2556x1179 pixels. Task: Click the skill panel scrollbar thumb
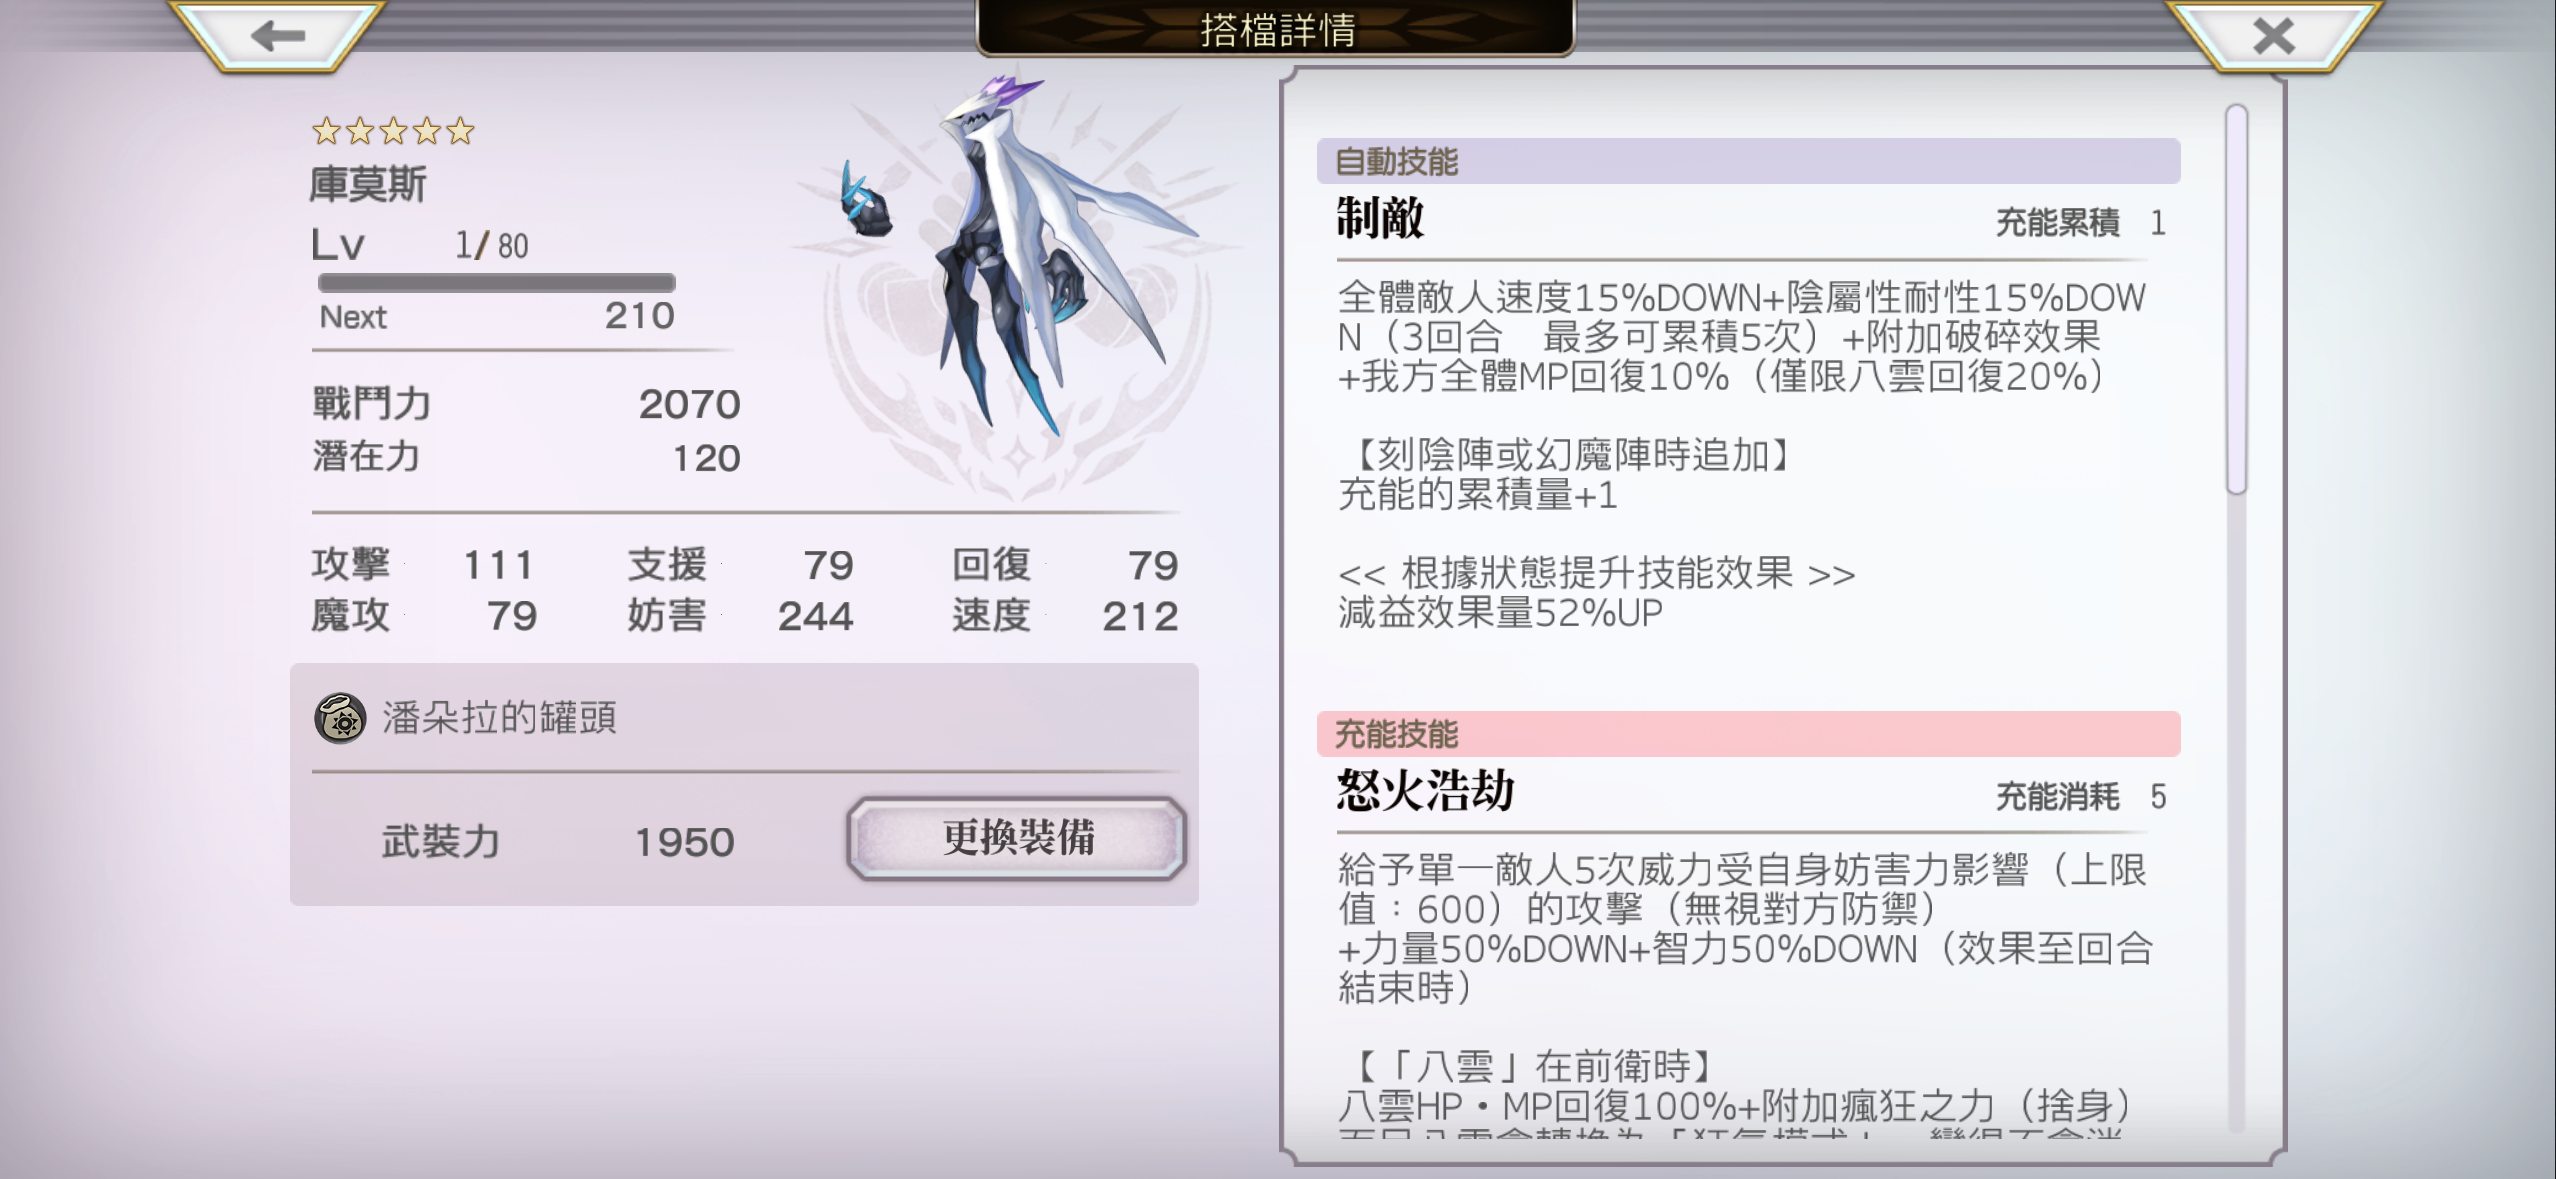pos(2236,298)
